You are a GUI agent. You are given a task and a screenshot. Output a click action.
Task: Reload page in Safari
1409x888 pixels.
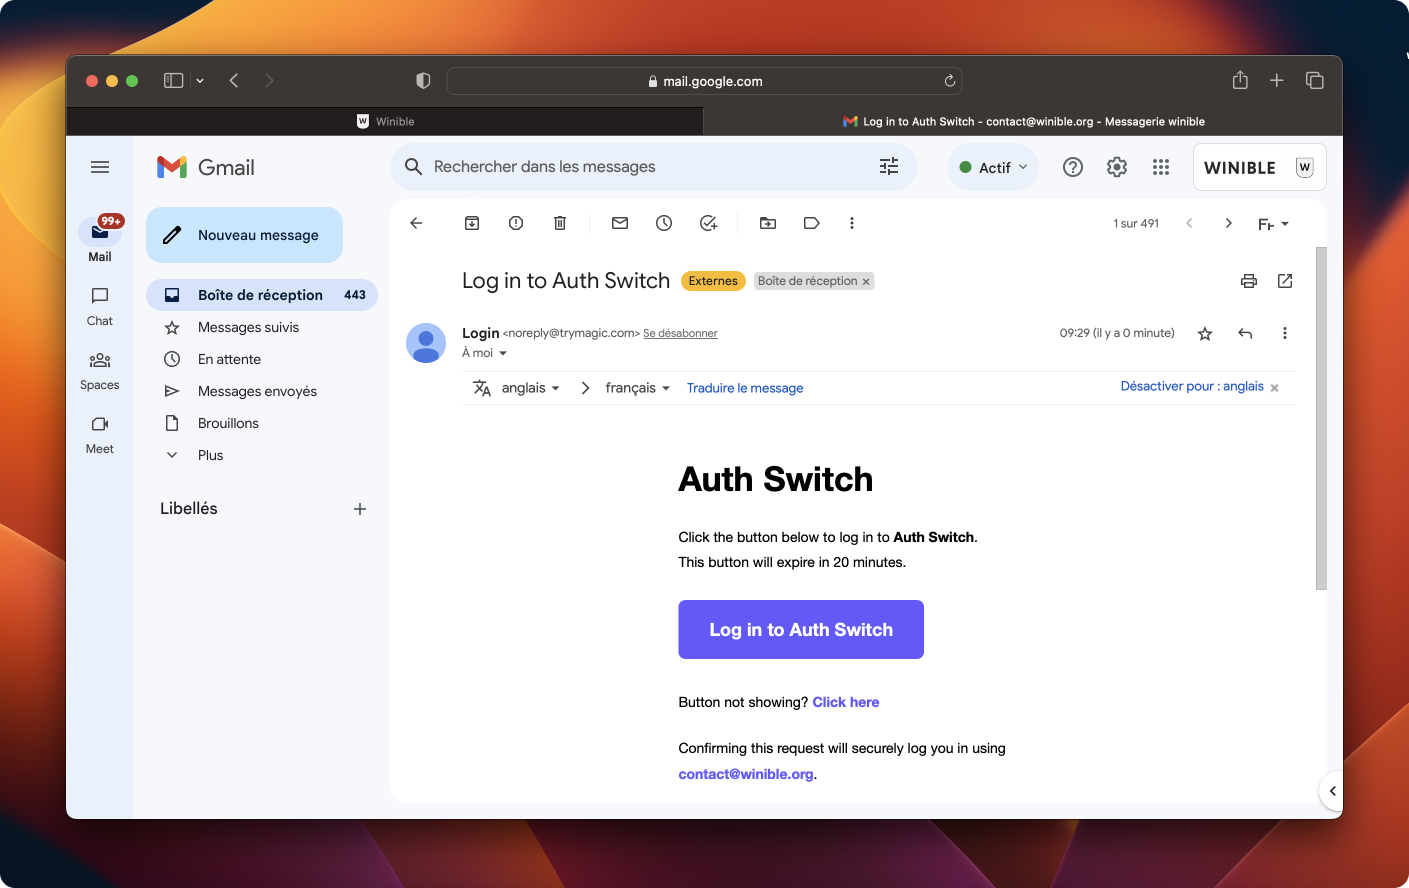tap(950, 81)
